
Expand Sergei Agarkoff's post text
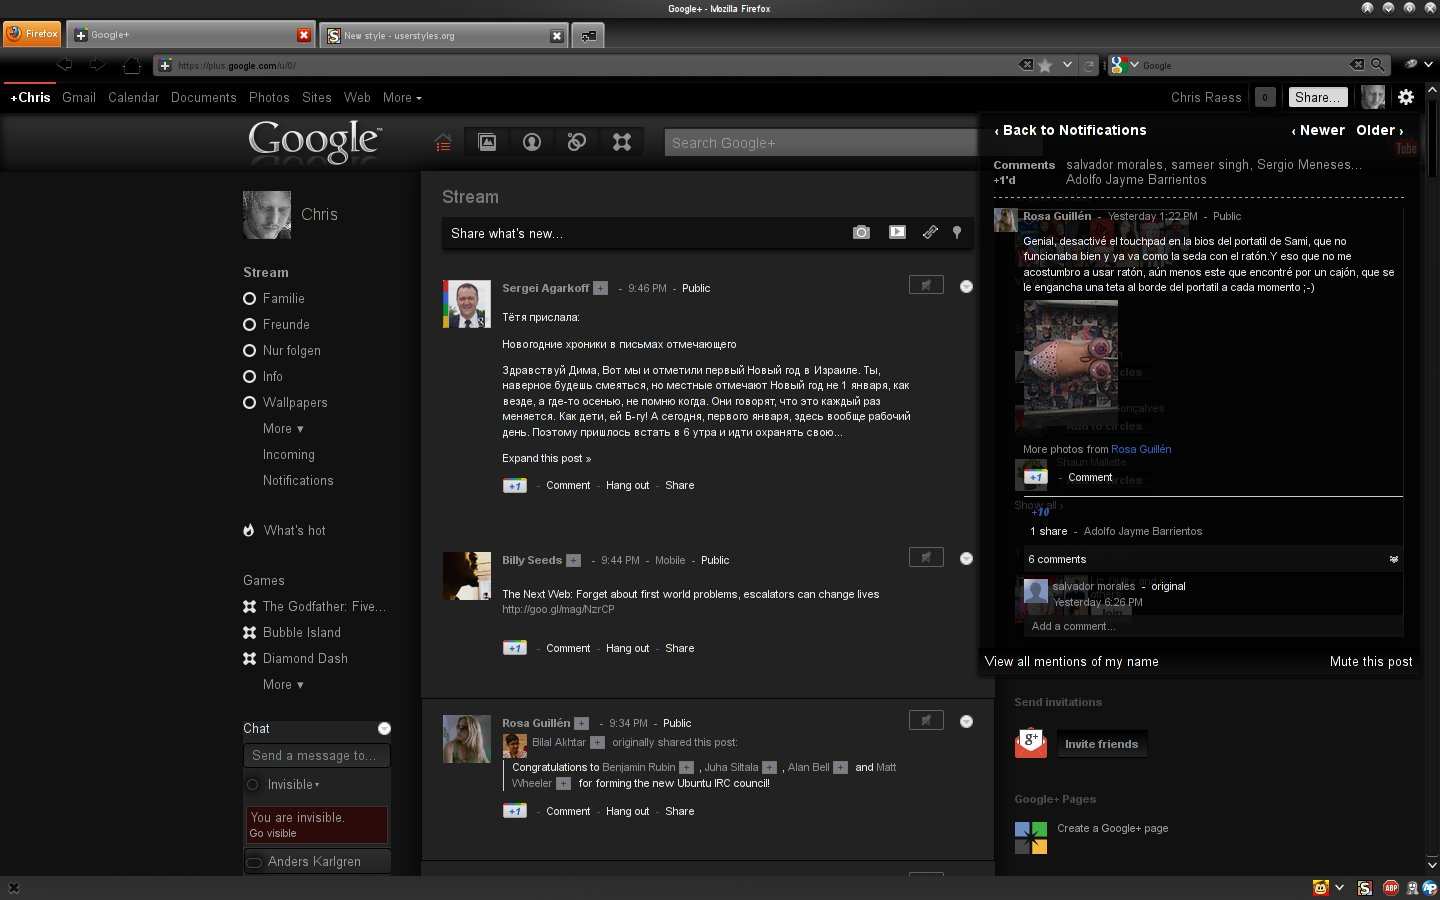pos(546,458)
